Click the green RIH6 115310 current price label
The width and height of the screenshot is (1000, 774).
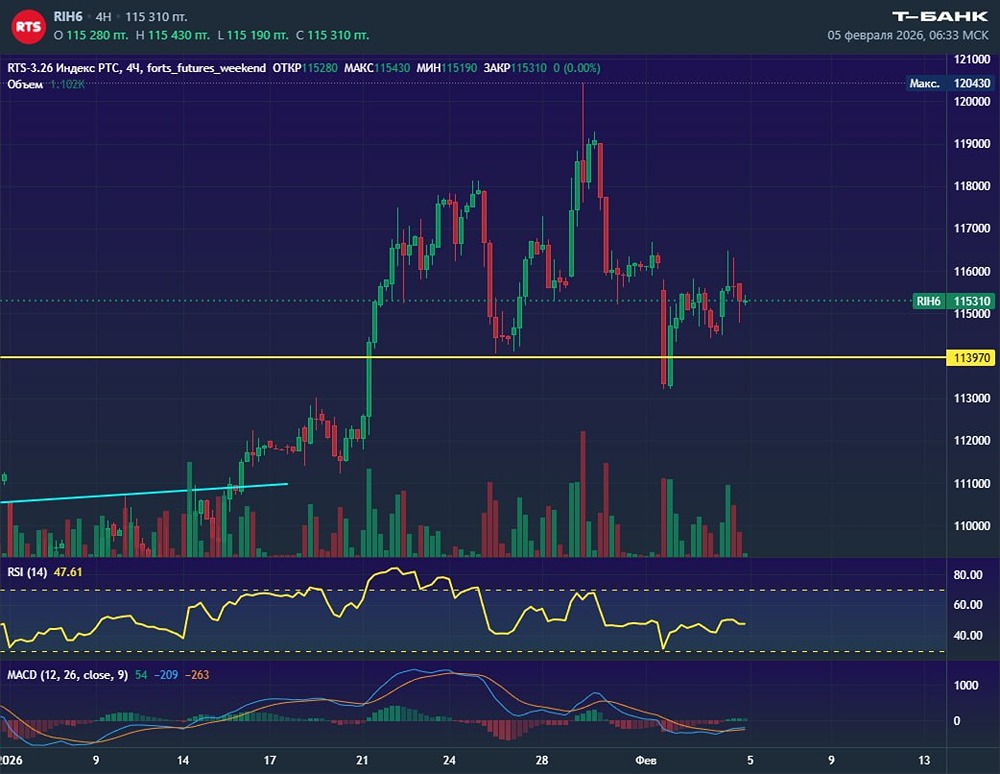click(x=955, y=301)
